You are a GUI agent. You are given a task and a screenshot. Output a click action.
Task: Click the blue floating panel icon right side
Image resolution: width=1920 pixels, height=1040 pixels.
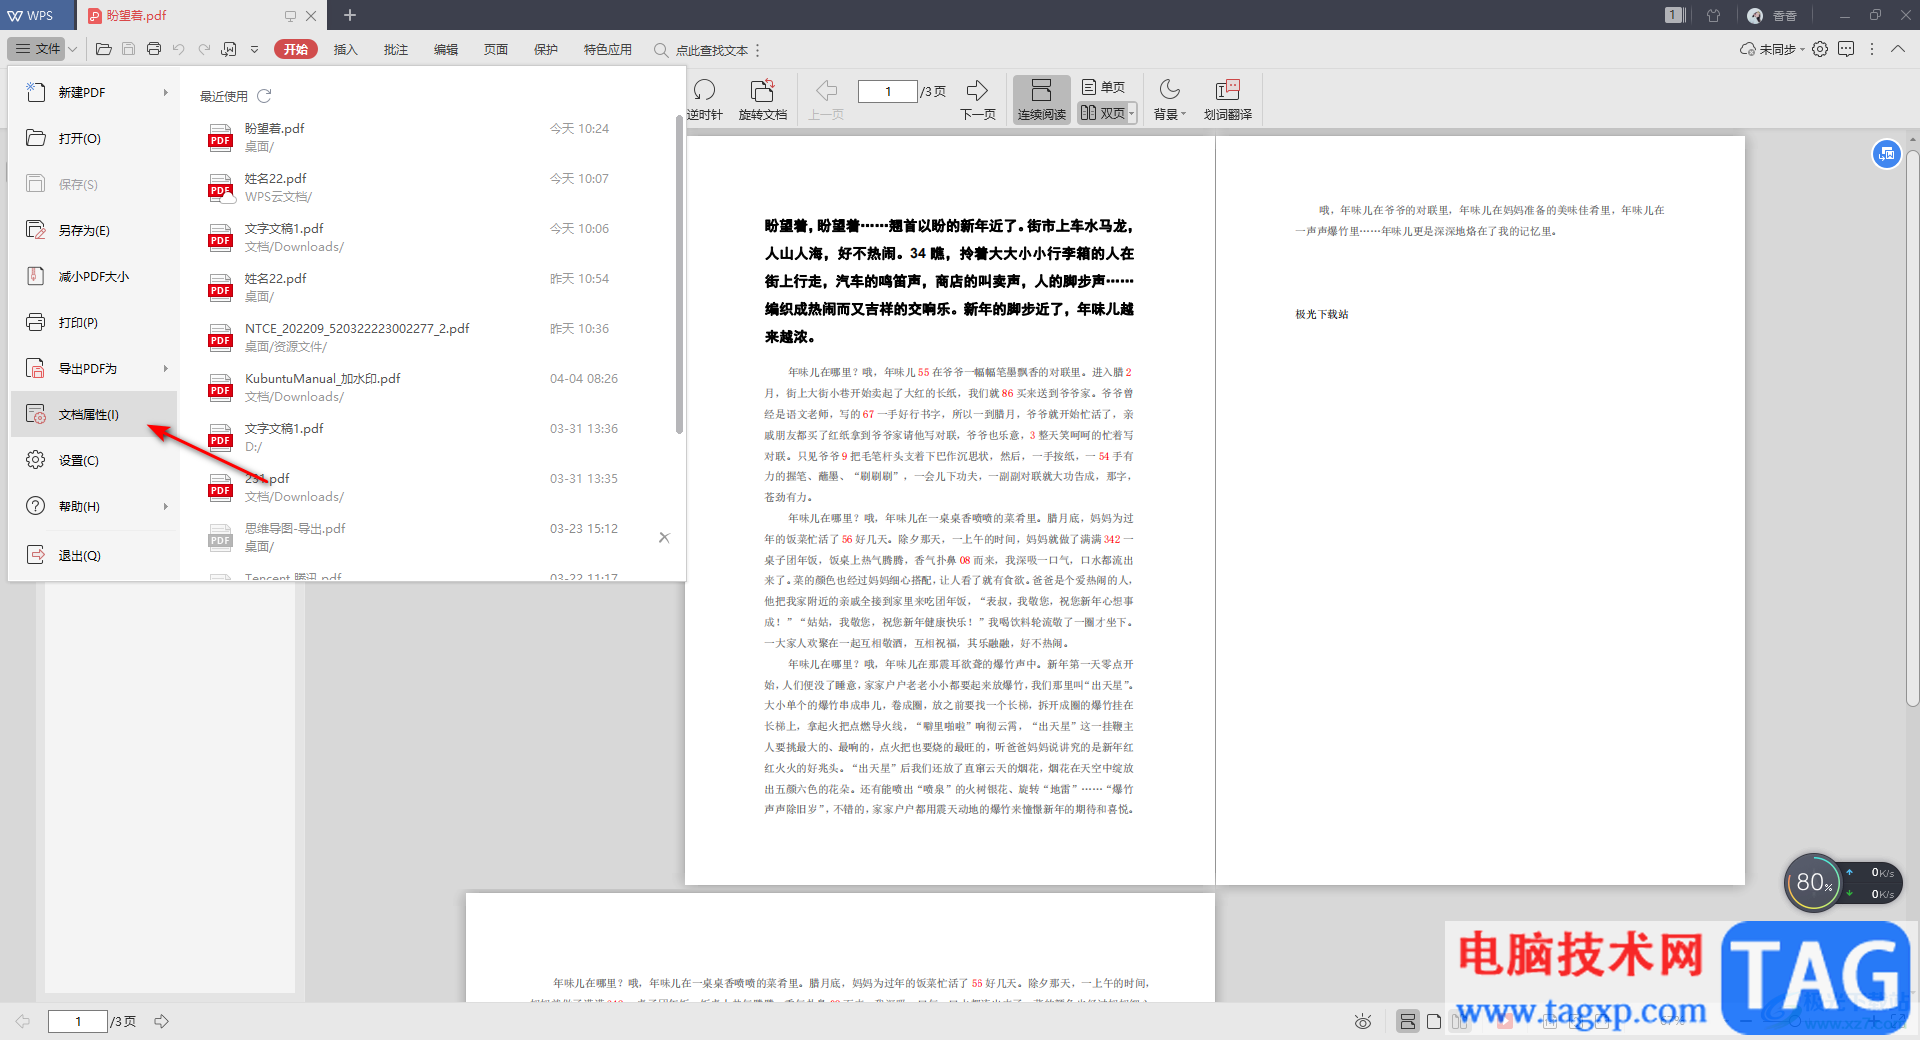(x=1886, y=154)
